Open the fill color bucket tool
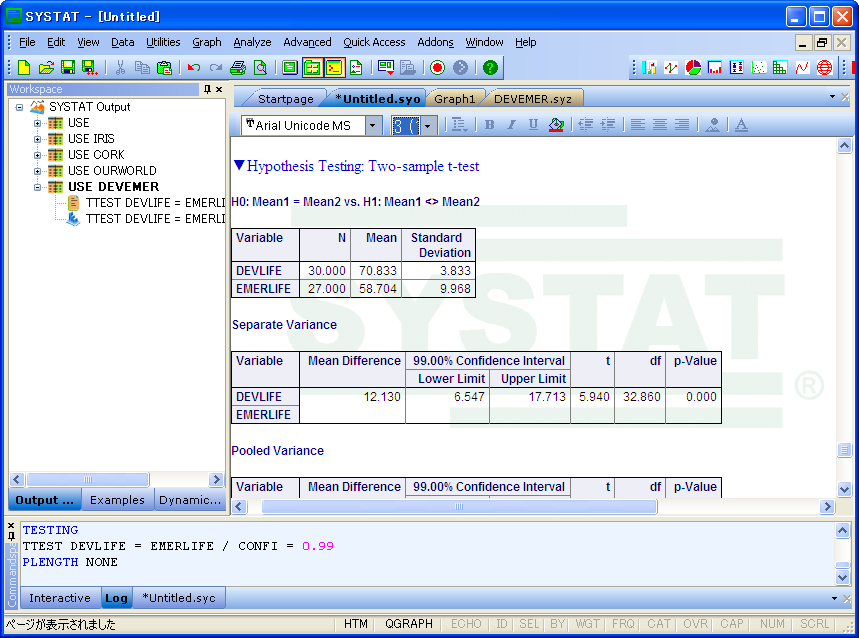 click(556, 125)
